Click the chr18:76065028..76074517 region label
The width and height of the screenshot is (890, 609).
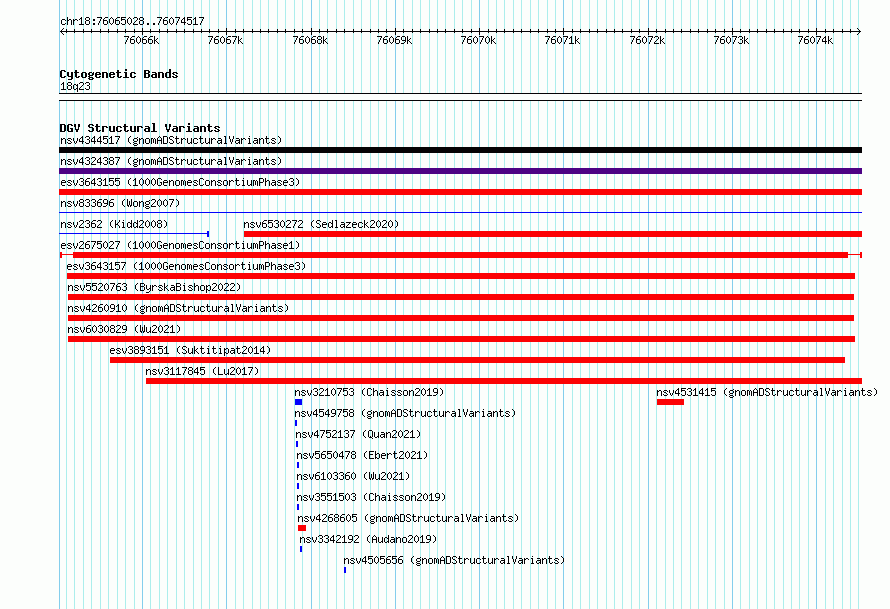pos(132,21)
